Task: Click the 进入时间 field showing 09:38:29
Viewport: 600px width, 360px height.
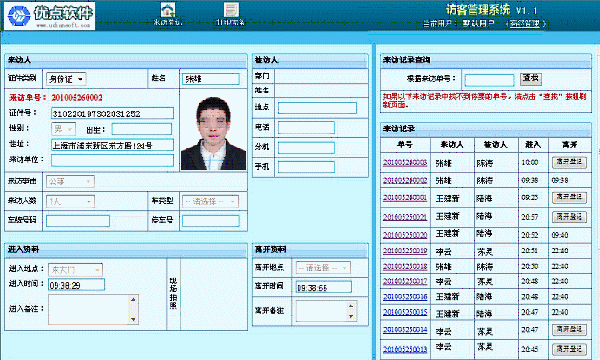Action: tap(76, 285)
